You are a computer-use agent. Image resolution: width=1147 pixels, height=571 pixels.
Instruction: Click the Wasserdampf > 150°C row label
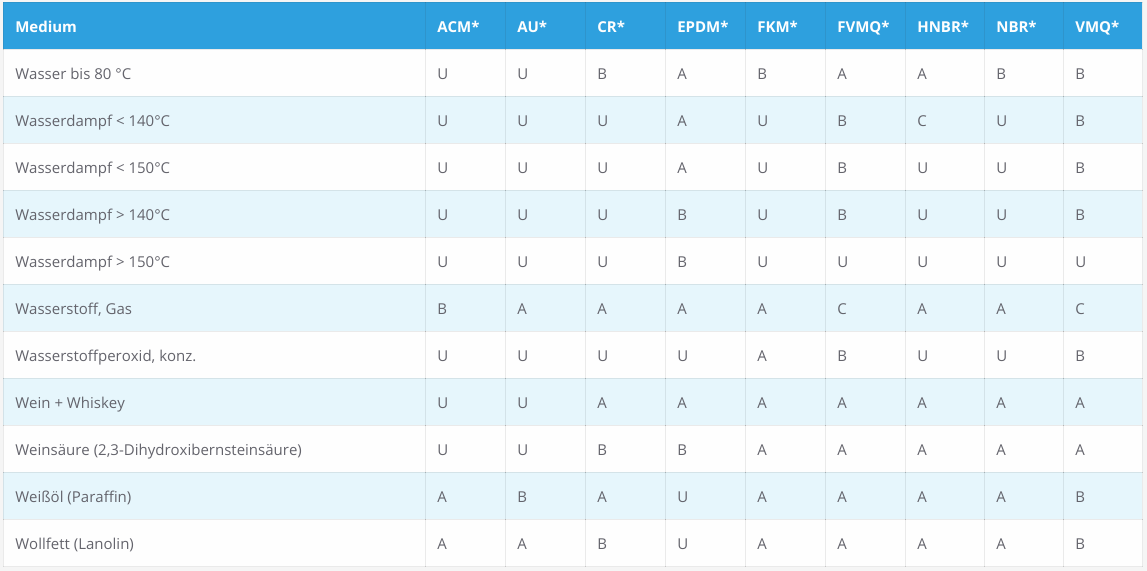(92, 262)
